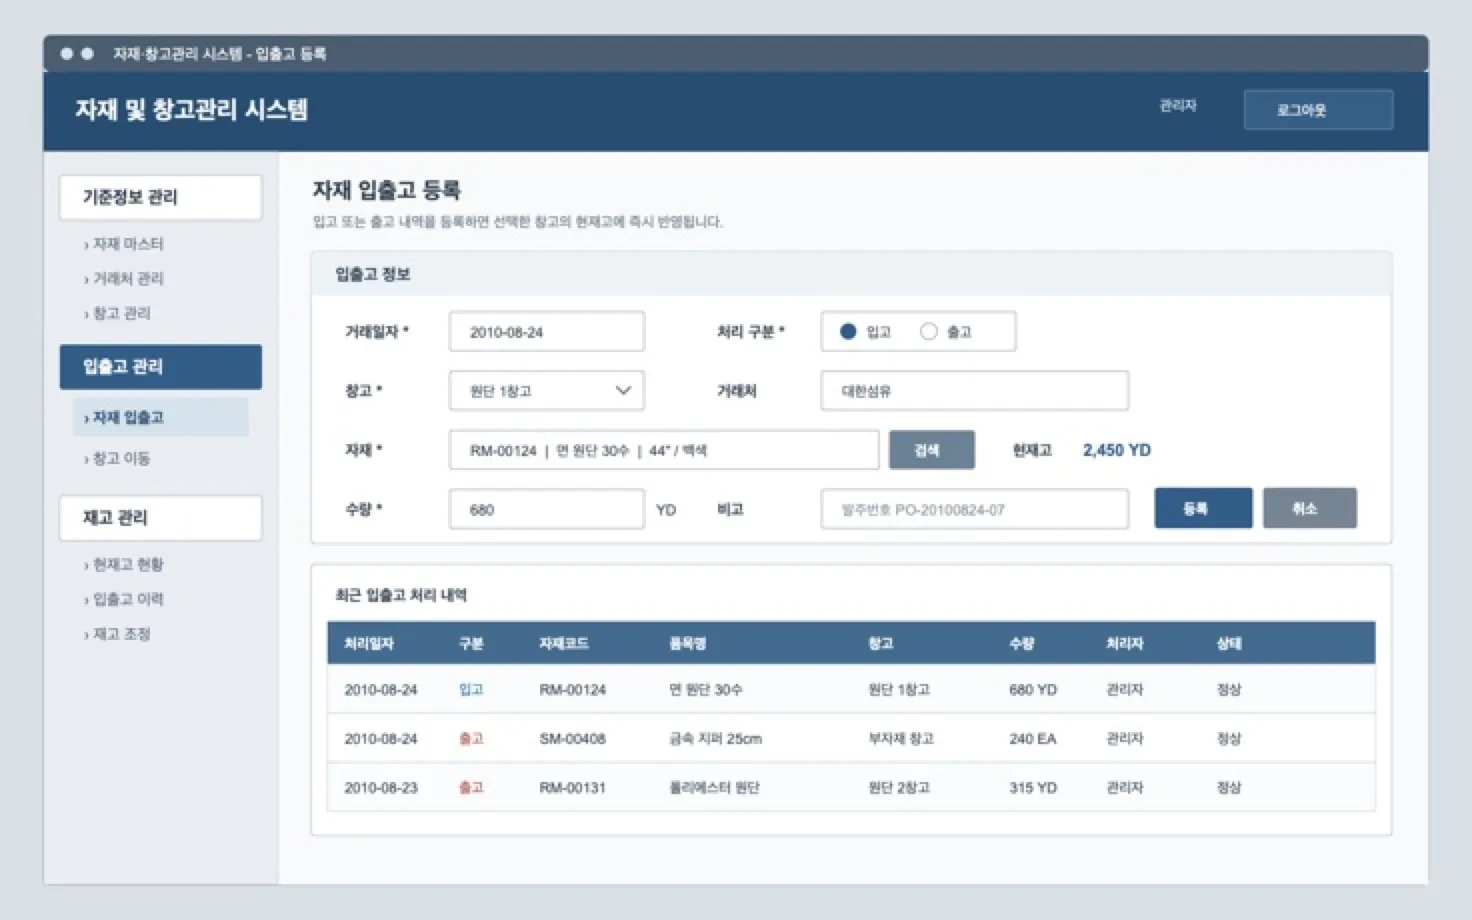
Task: Click the 315 YD quantity cell
Action: tap(1033, 788)
